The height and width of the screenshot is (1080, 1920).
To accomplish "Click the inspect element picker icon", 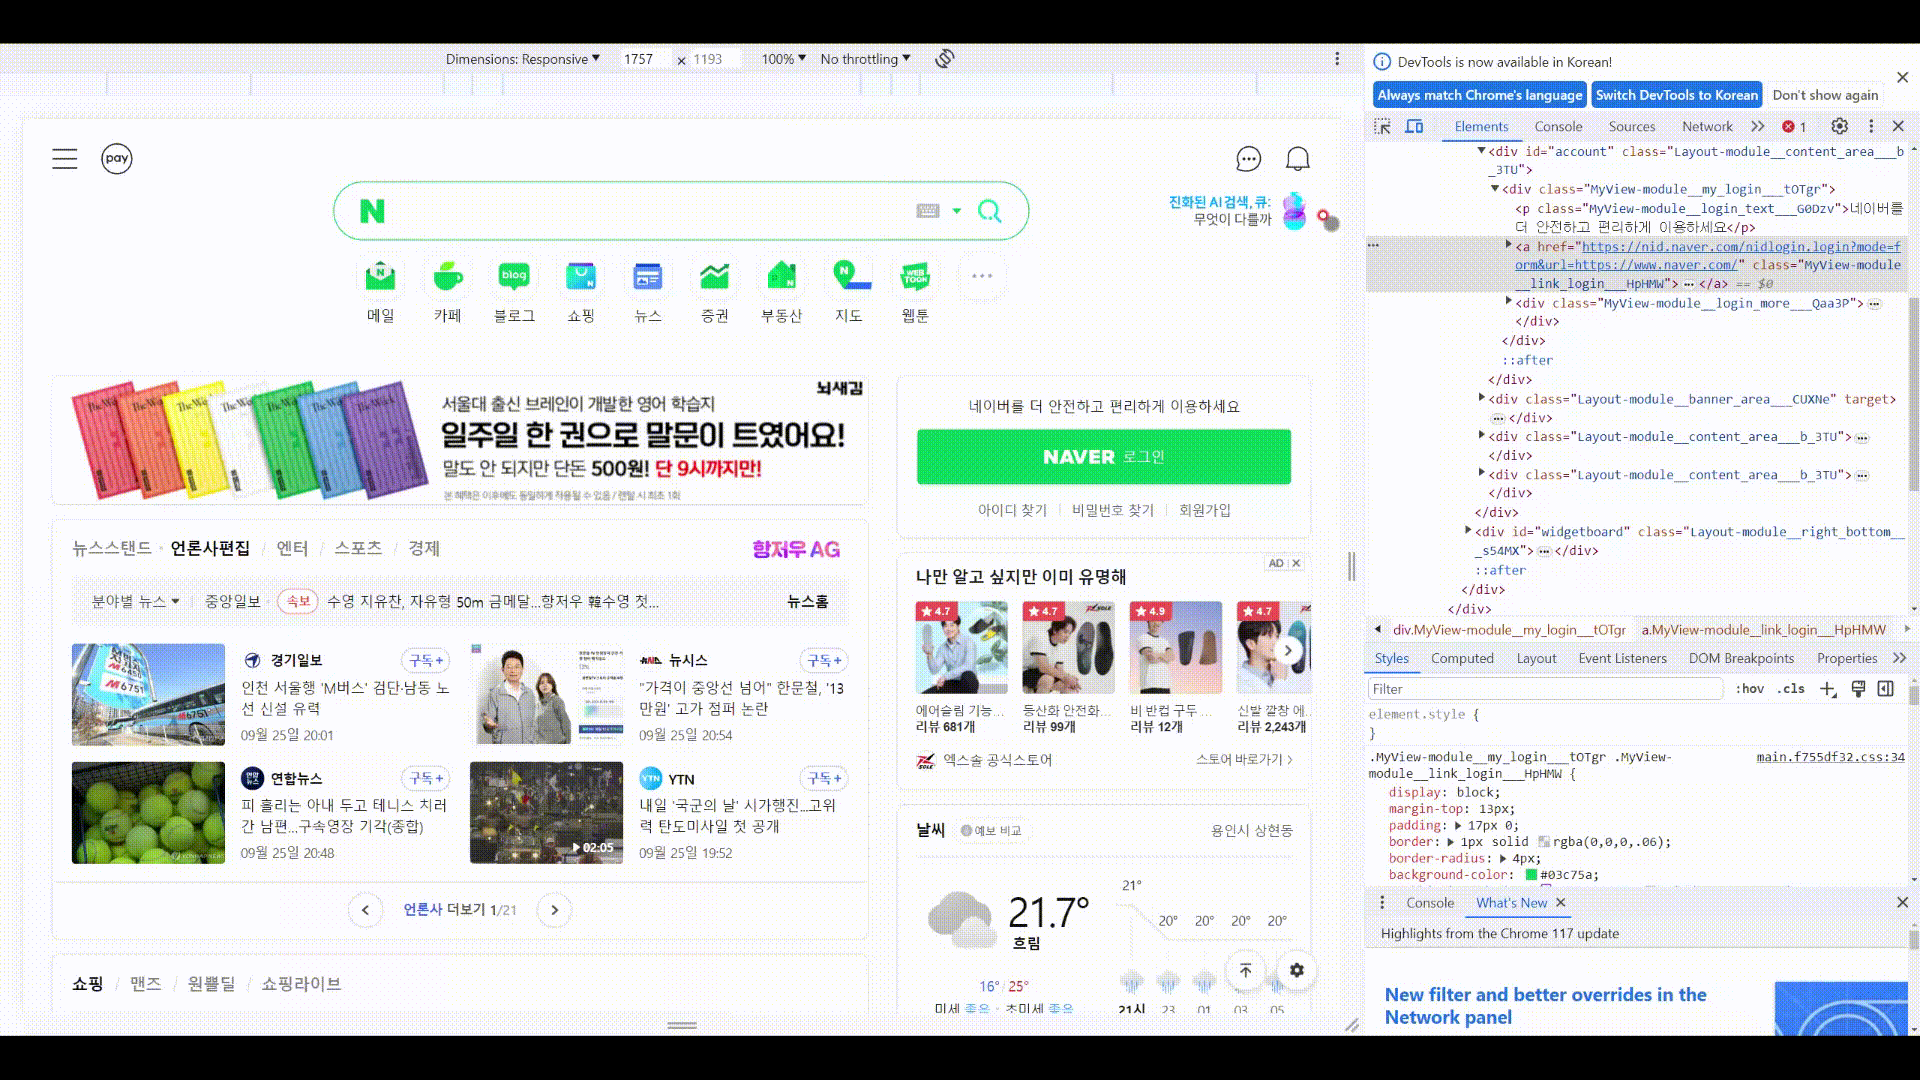I will click(x=1382, y=127).
